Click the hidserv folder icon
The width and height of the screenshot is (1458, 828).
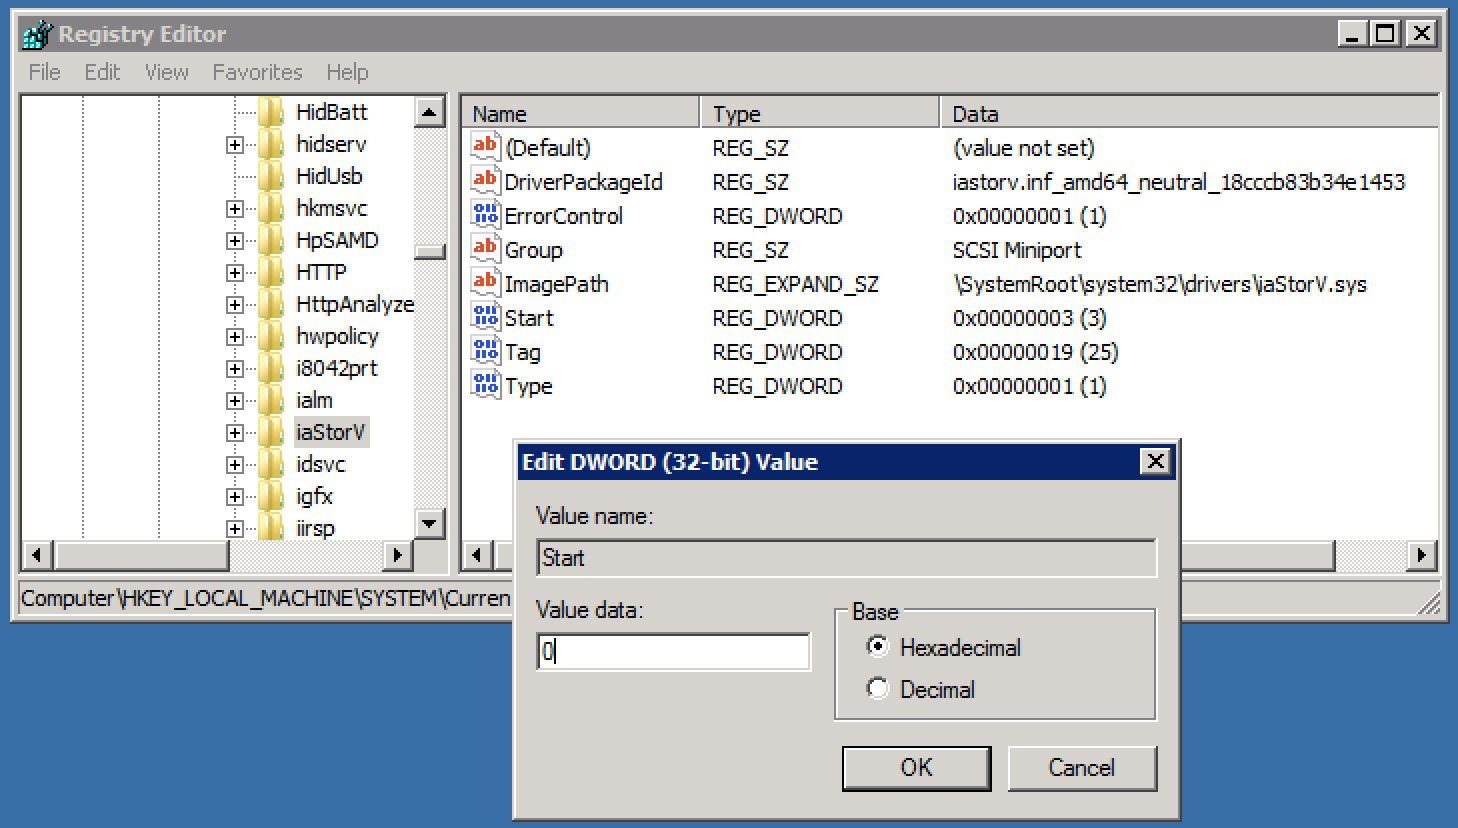tap(271, 144)
